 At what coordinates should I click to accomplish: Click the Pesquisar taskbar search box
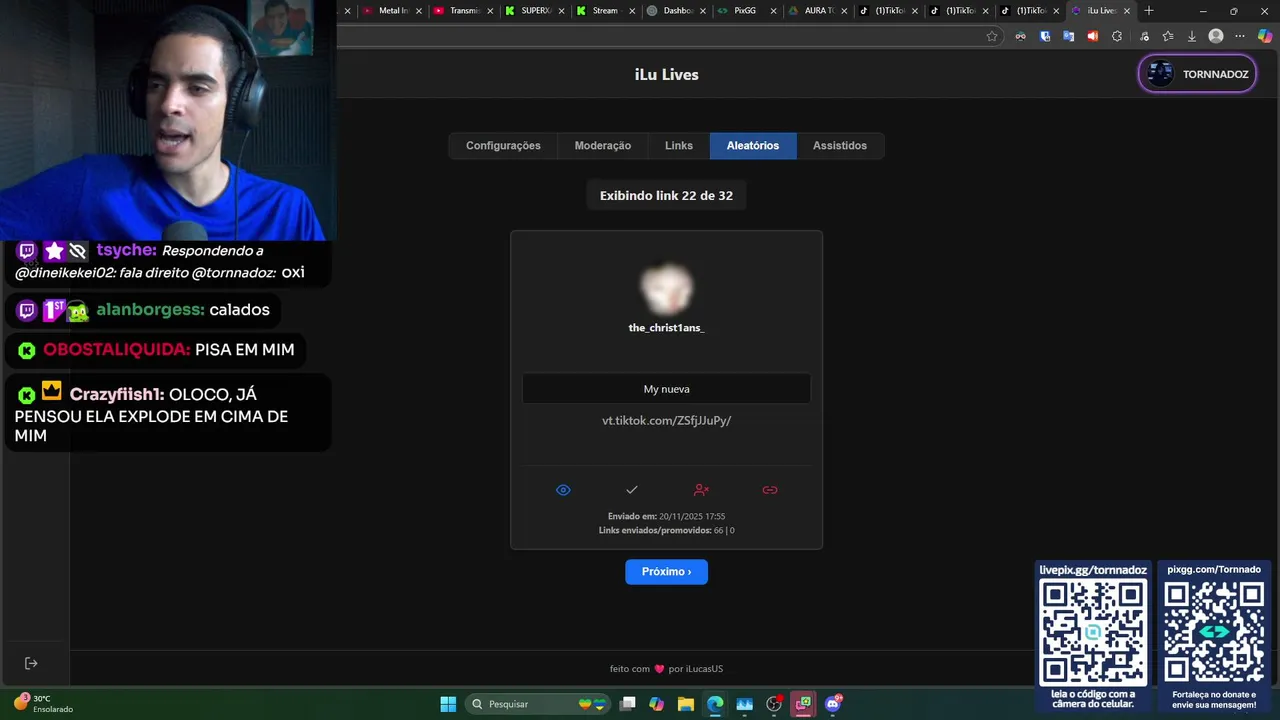pos(540,704)
